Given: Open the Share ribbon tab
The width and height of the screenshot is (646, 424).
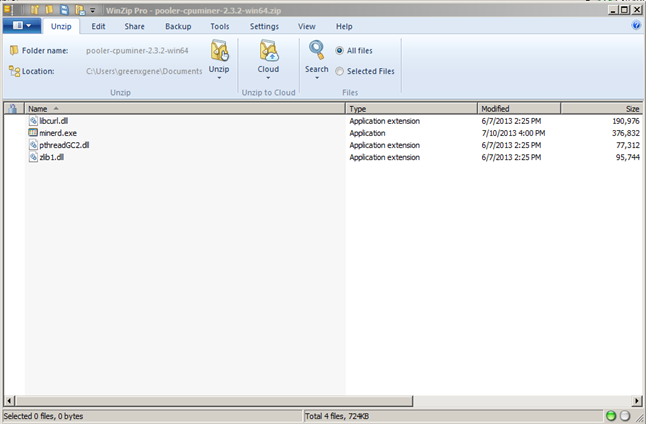Looking at the screenshot, I should (x=134, y=26).
